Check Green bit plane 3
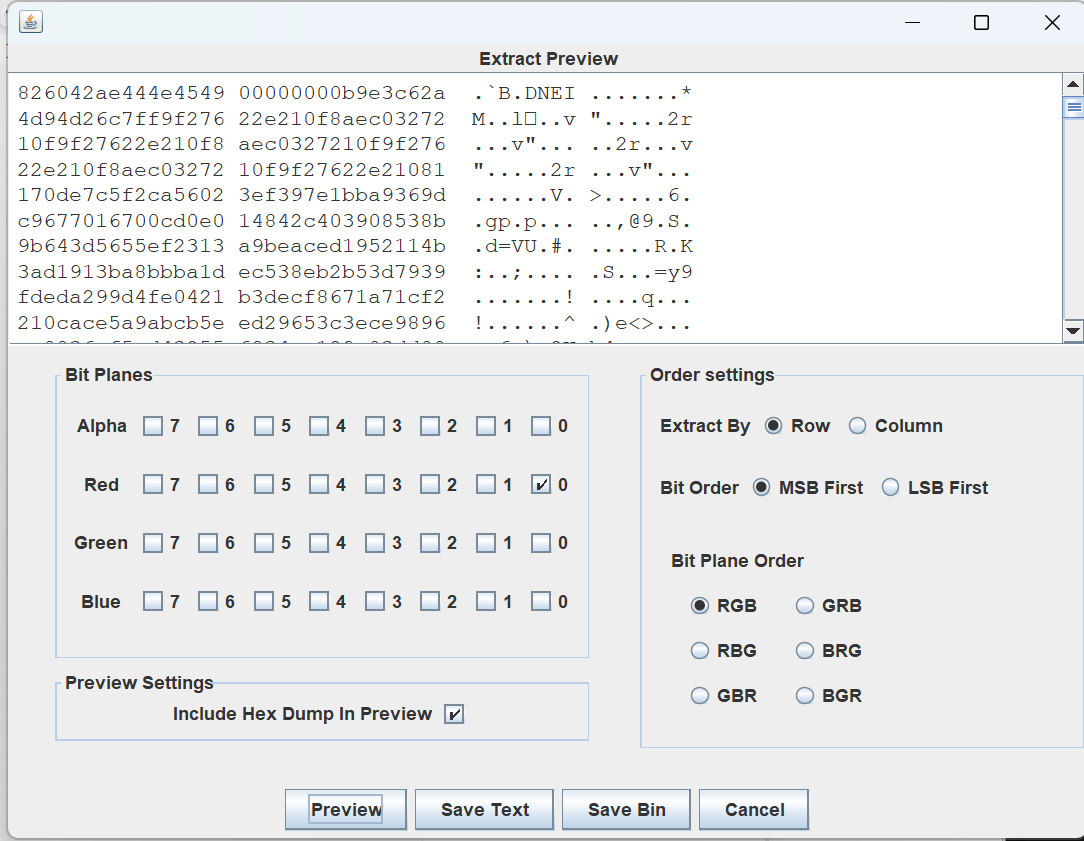 (x=375, y=543)
